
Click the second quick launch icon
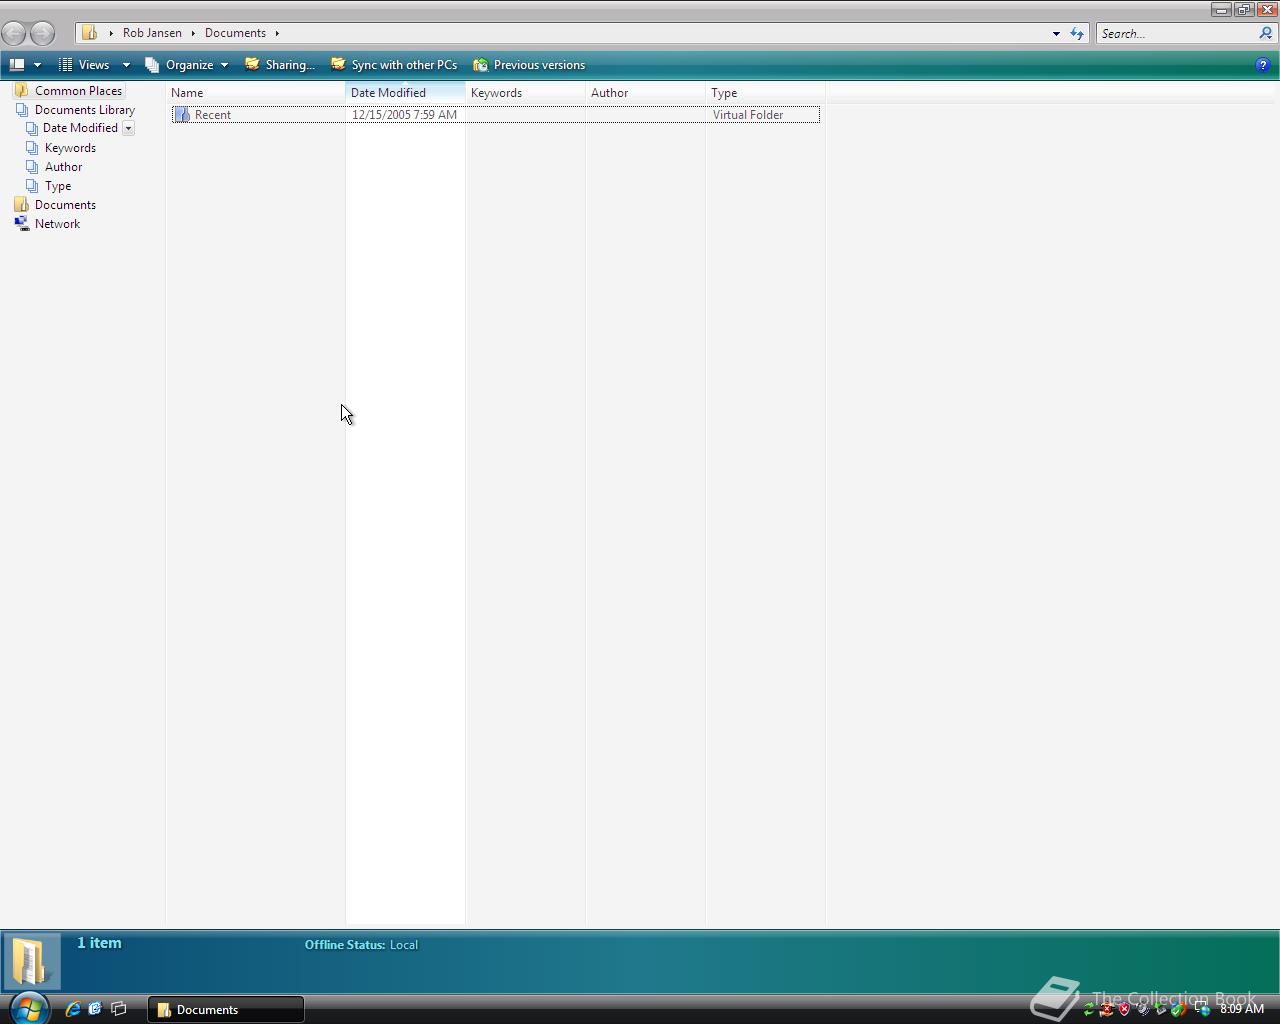click(x=95, y=1009)
